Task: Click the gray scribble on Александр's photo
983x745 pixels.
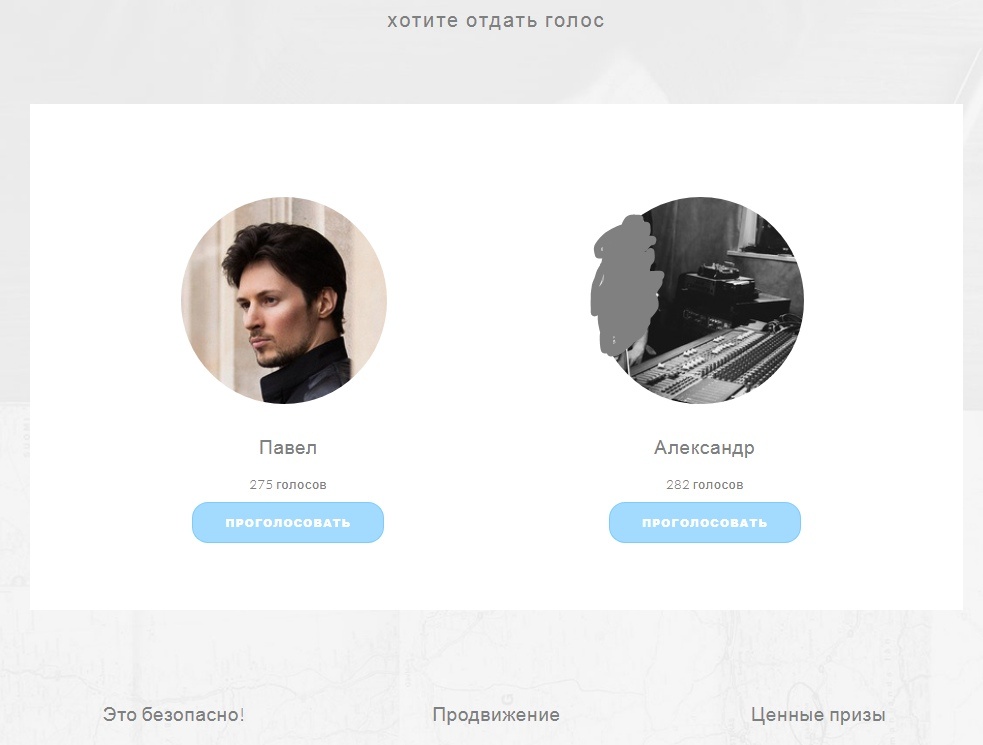Action: (624, 282)
